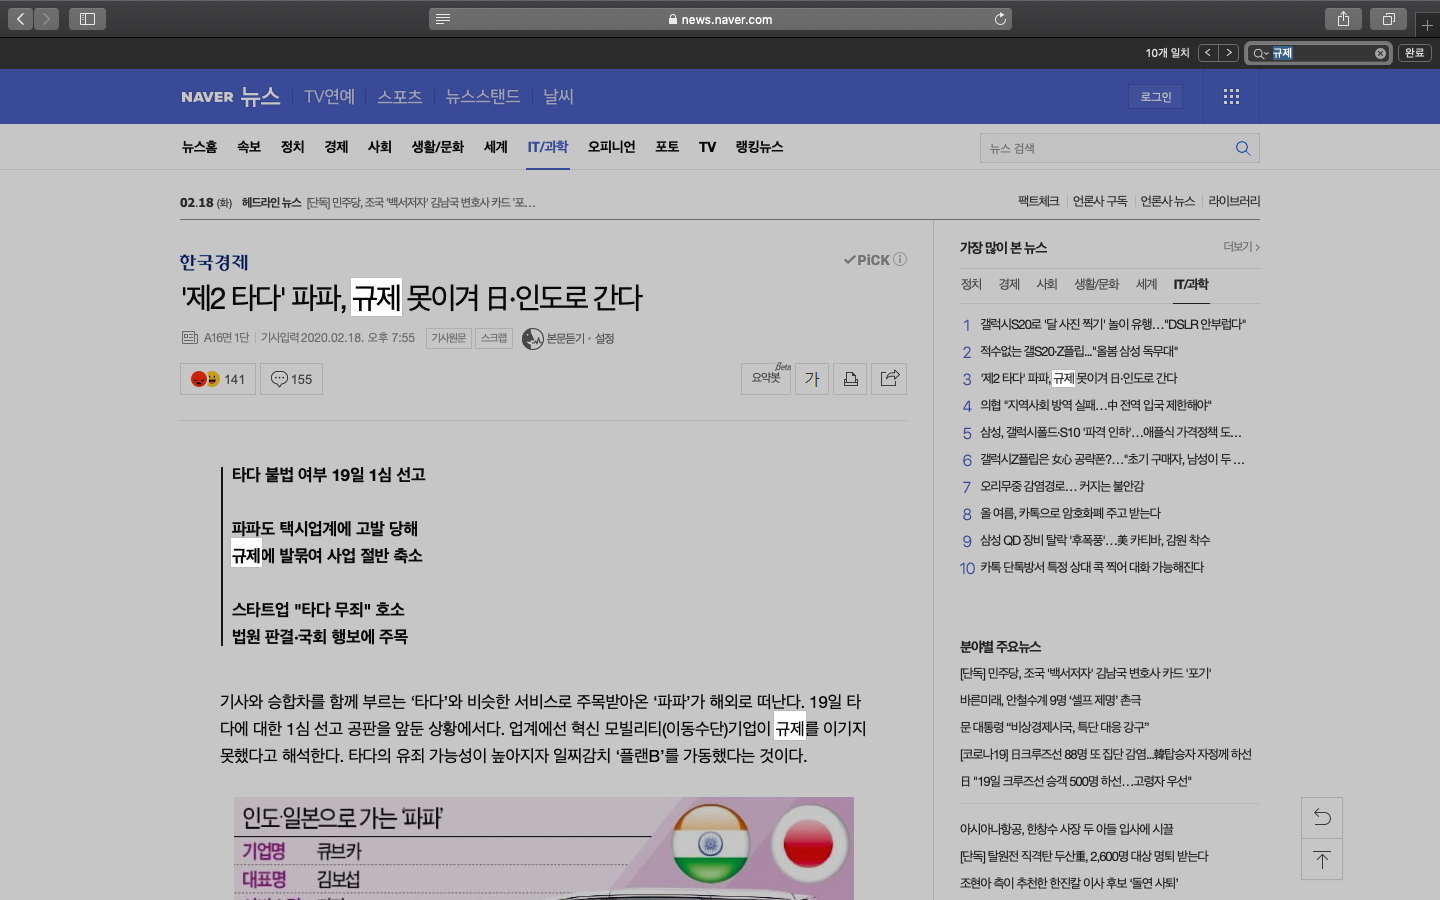Open the 아시아나항공 한창수 사장 headline
Image resolution: width=1440 pixels, height=900 pixels.
1066,829
